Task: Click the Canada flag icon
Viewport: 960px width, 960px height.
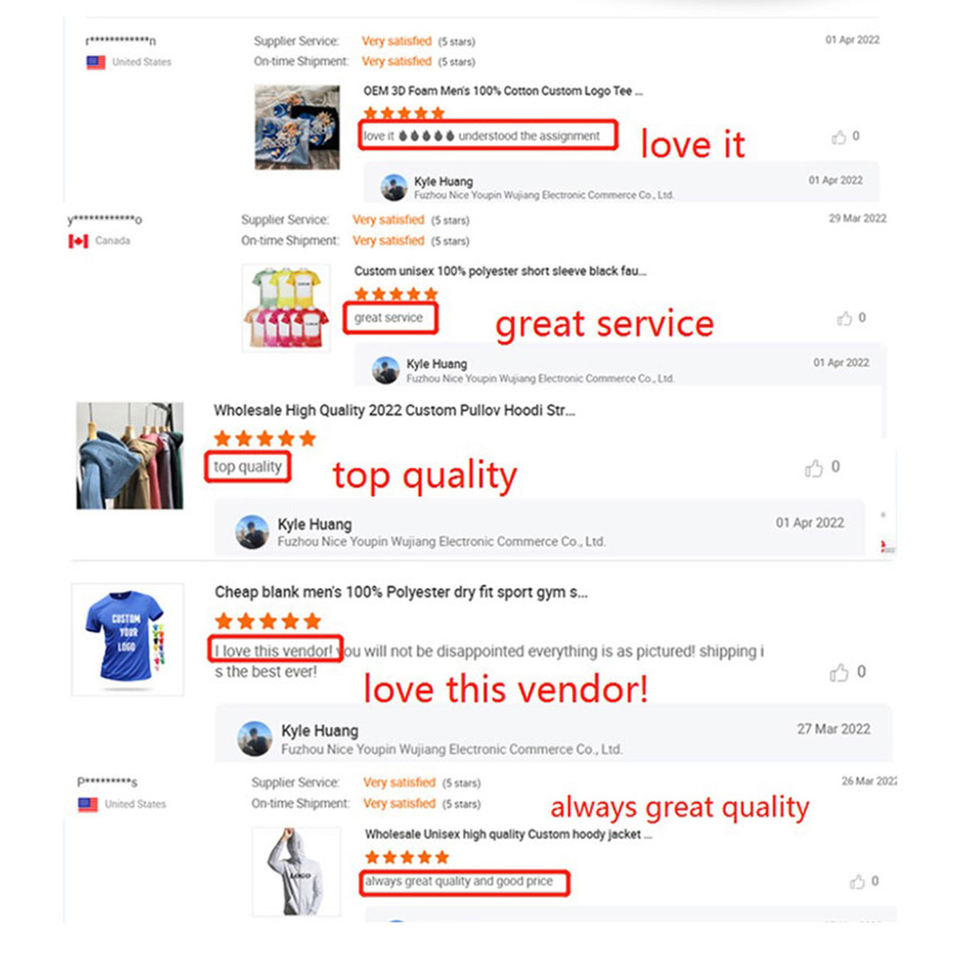Action: coord(78,241)
